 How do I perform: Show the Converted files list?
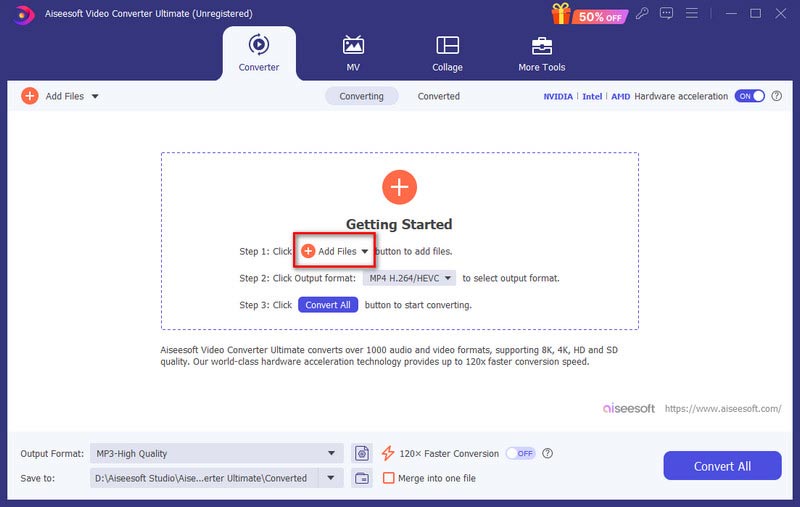coord(438,96)
